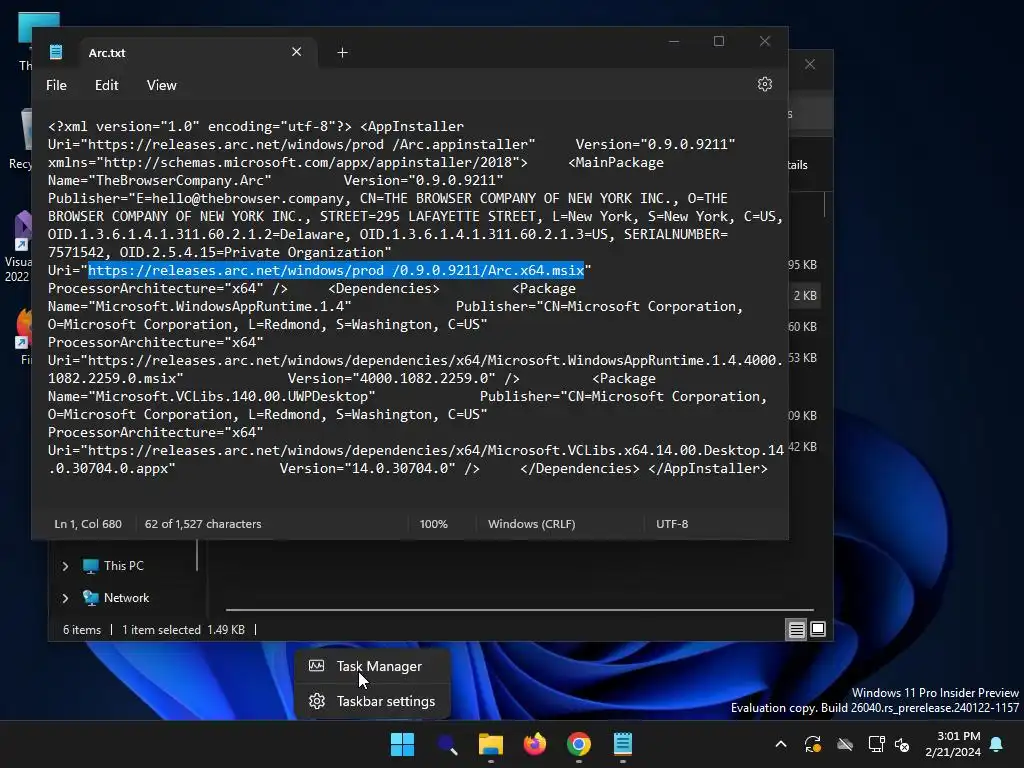This screenshot has width=1024, height=768.
Task: Click the Notepad app icon in title bar
Action: (x=56, y=52)
